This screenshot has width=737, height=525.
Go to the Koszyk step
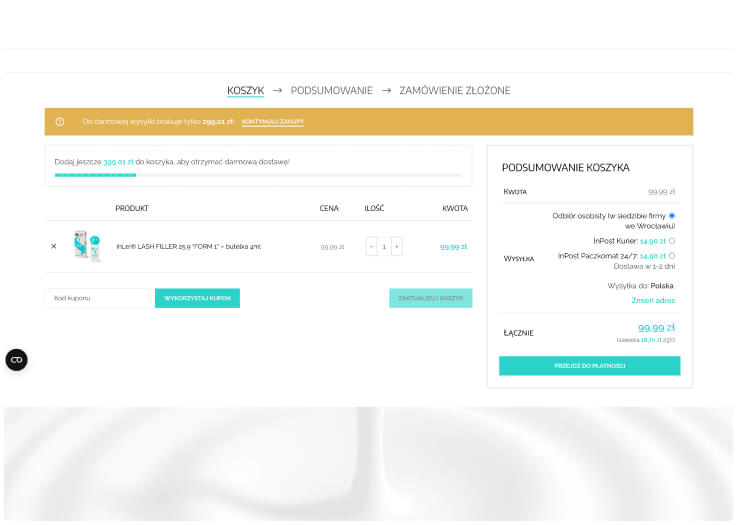coord(245,90)
